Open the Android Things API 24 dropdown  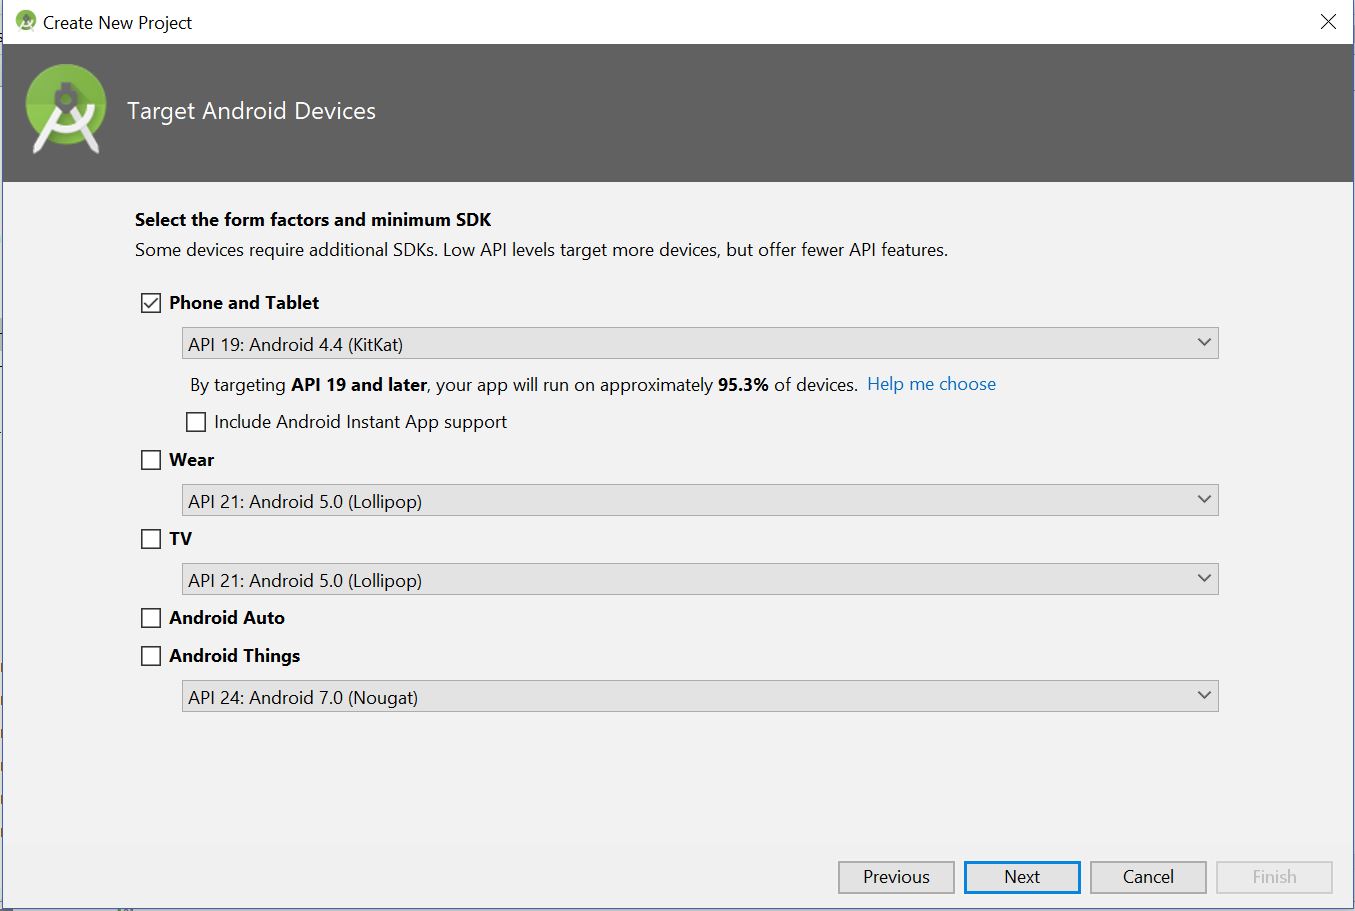point(700,695)
